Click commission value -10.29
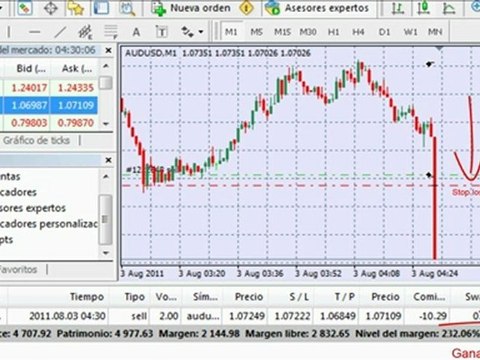 pos(433,316)
